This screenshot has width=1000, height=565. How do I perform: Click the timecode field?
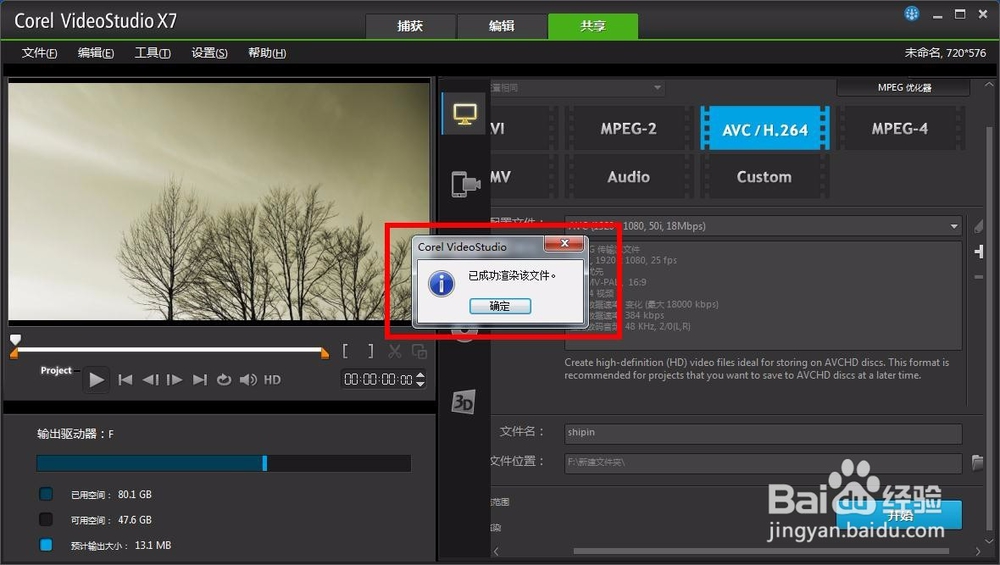pos(378,379)
